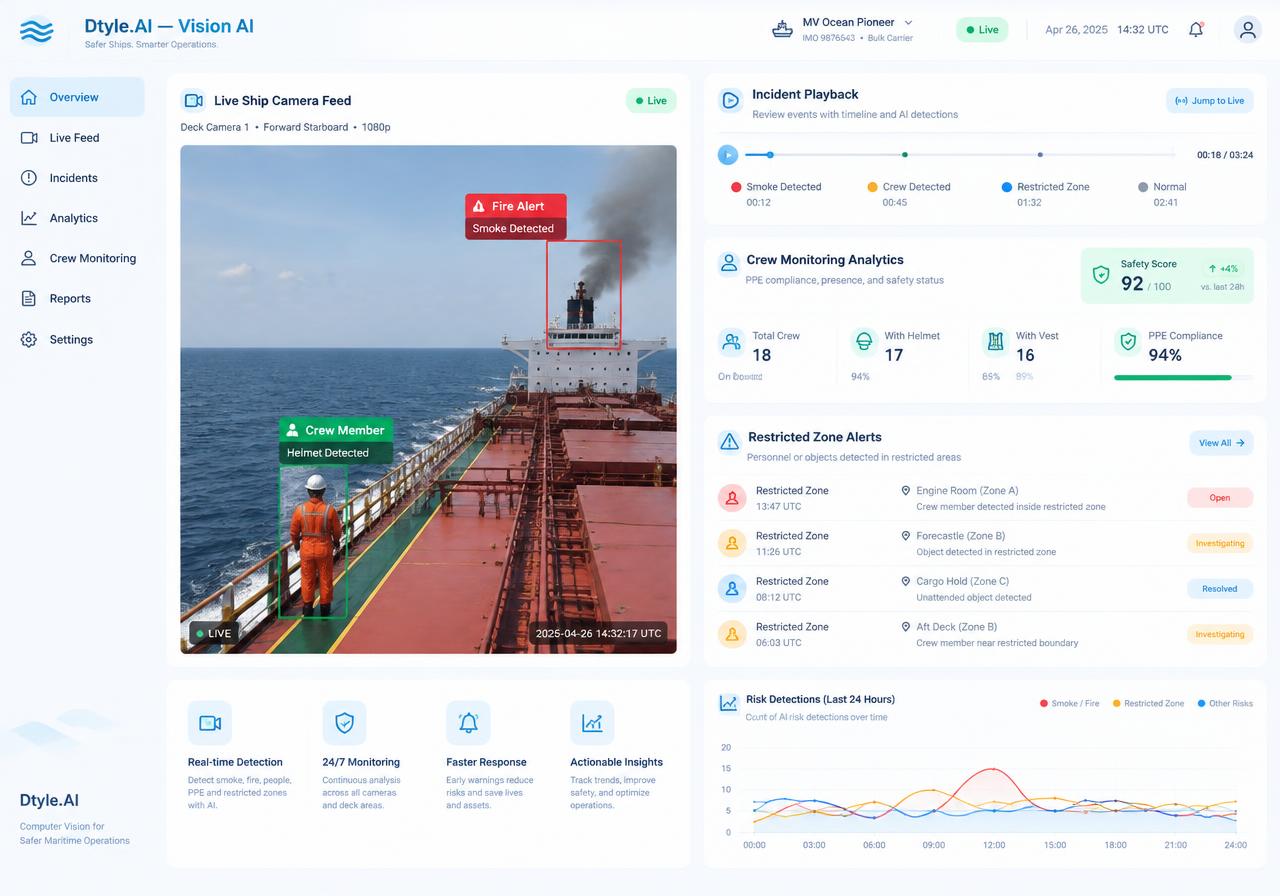Click View All restricted zone alerts
Image resolution: width=1280 pixels, height=896 pixels.
tap(1221, 443)
